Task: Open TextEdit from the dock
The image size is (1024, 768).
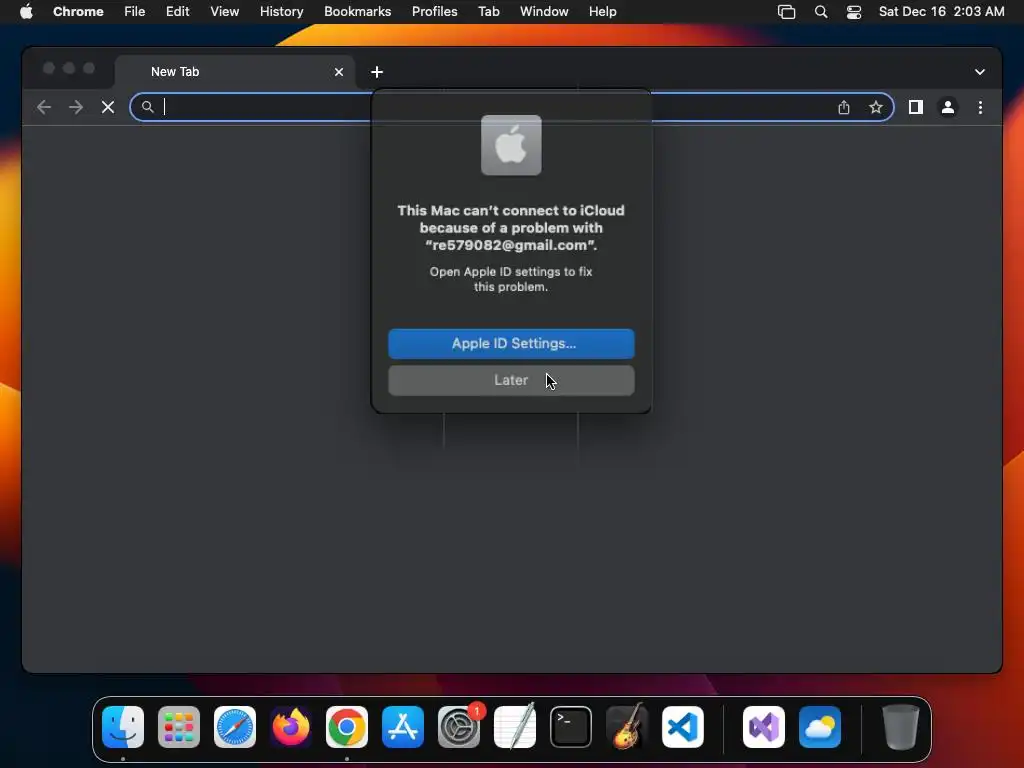Action: [515, 727]
